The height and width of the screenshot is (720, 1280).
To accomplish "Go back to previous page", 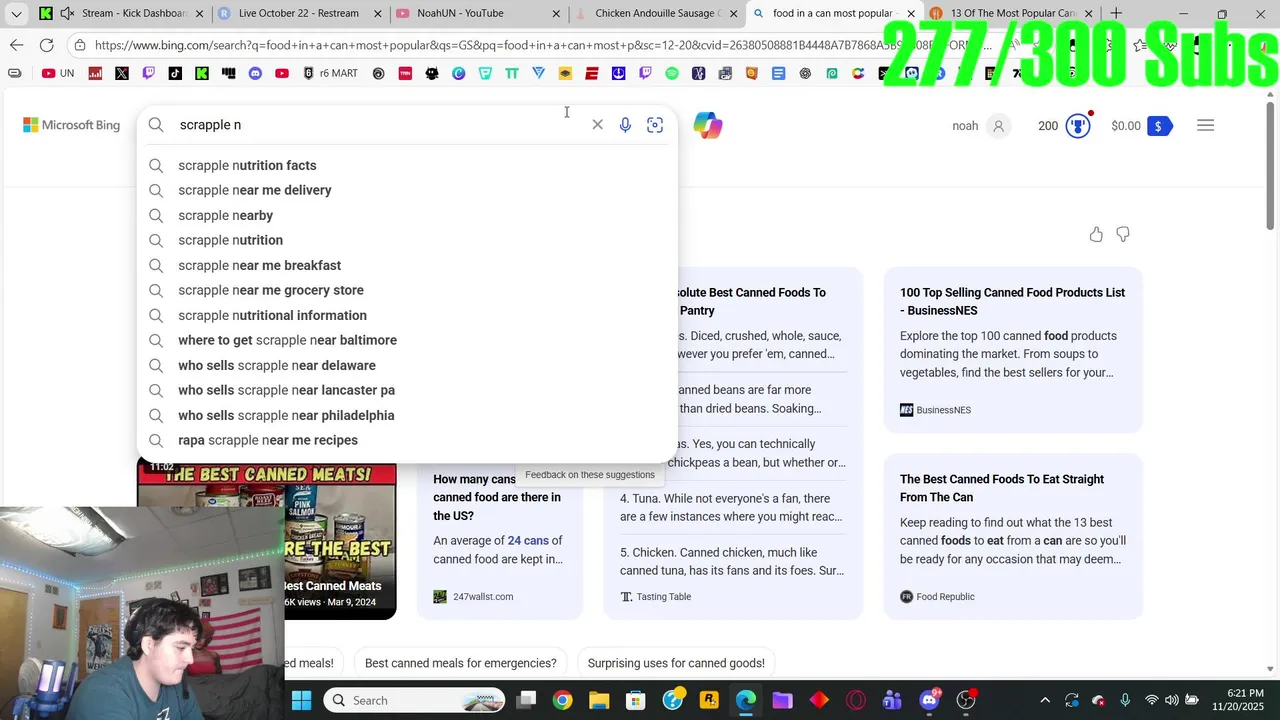I will tap(16, 45).
